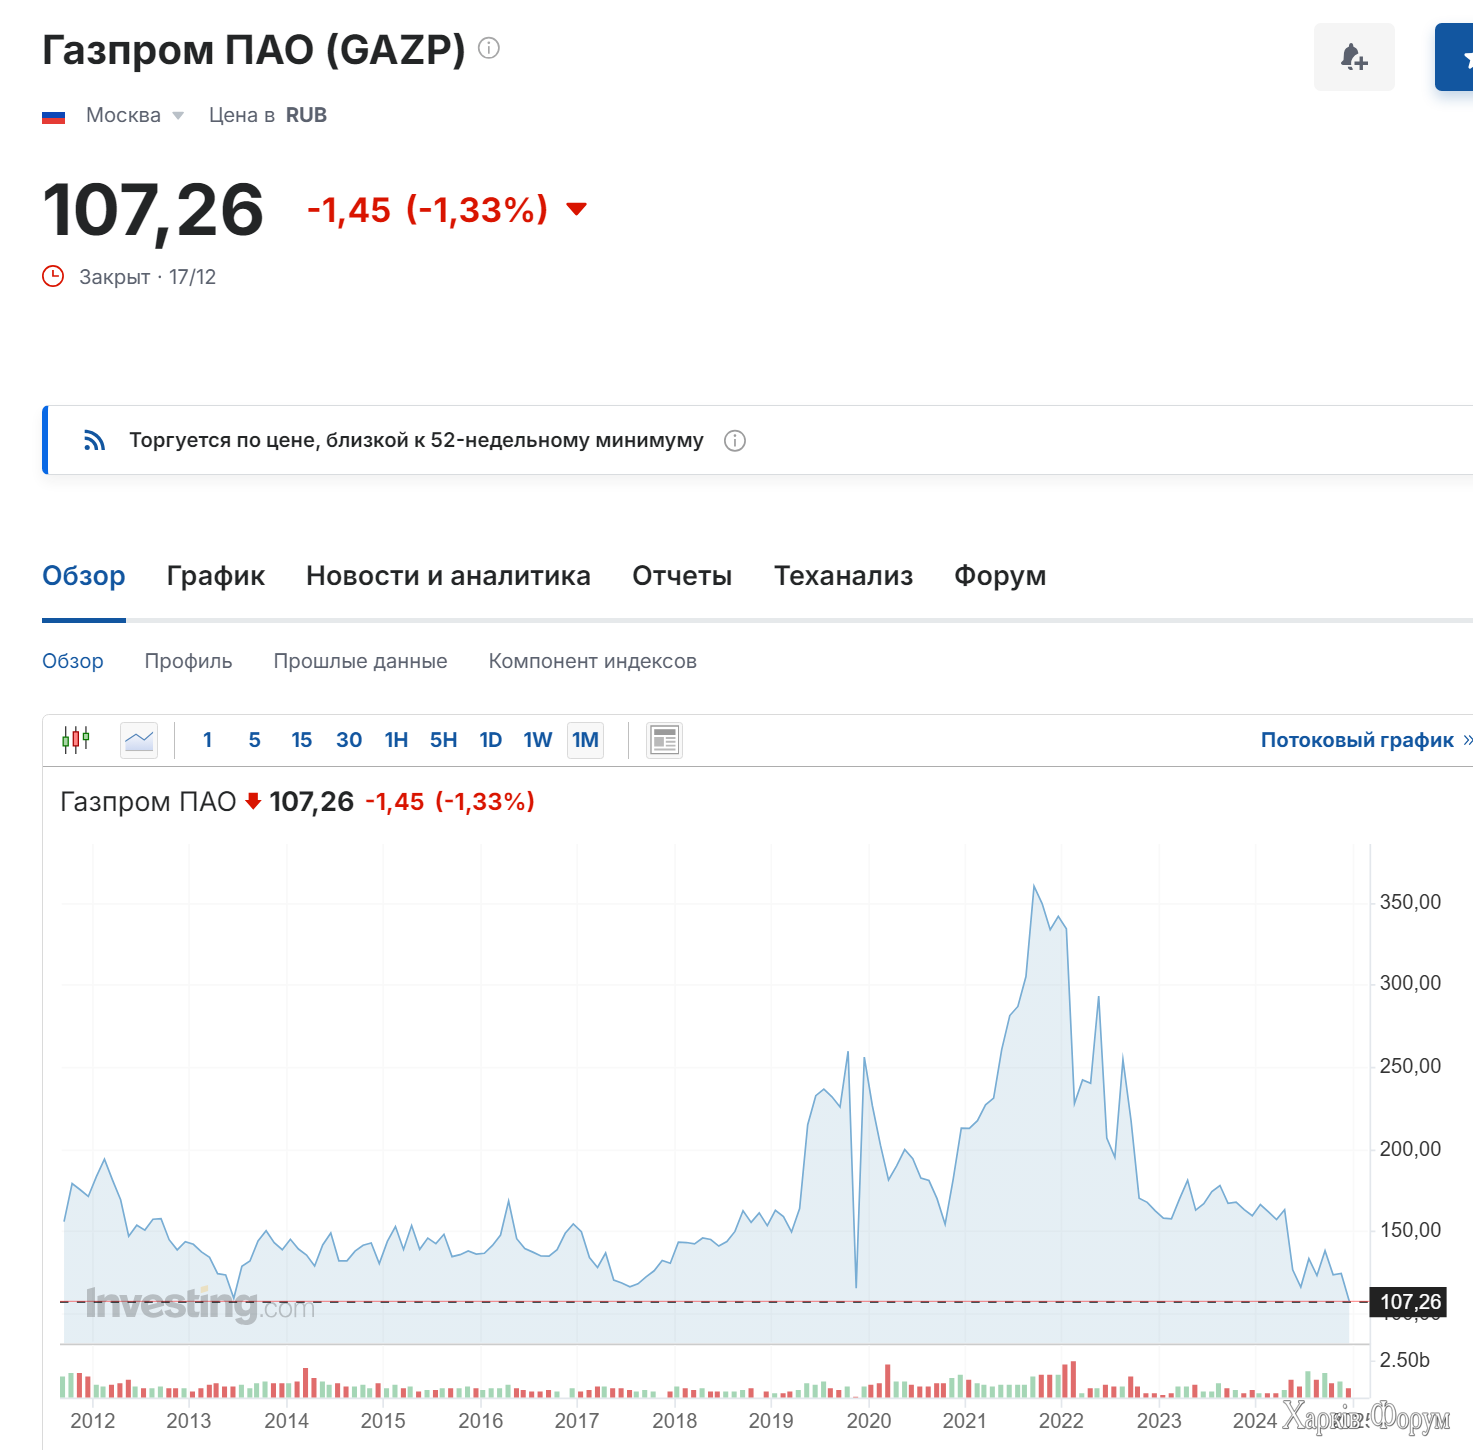Click the red down-arrow next to price change
The width and height of the screenshot is (1473, 1450).
click(576, 209)
